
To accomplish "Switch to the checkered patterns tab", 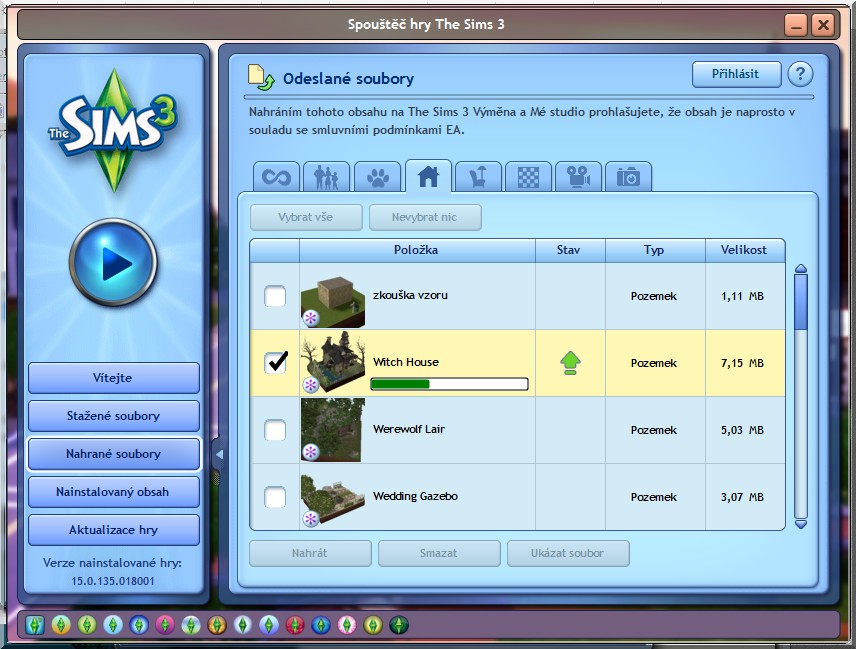I will (528, 176).
